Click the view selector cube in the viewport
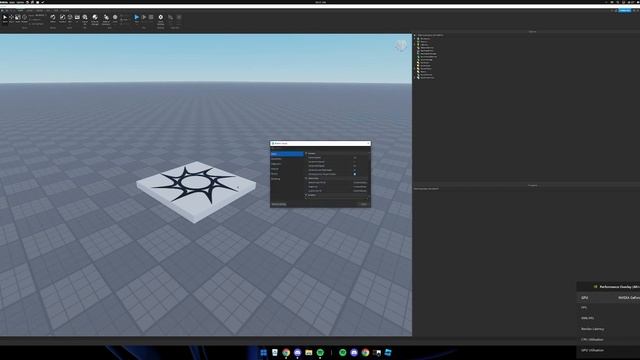Screen dimensions: 640x360 (x=401, y=46)
